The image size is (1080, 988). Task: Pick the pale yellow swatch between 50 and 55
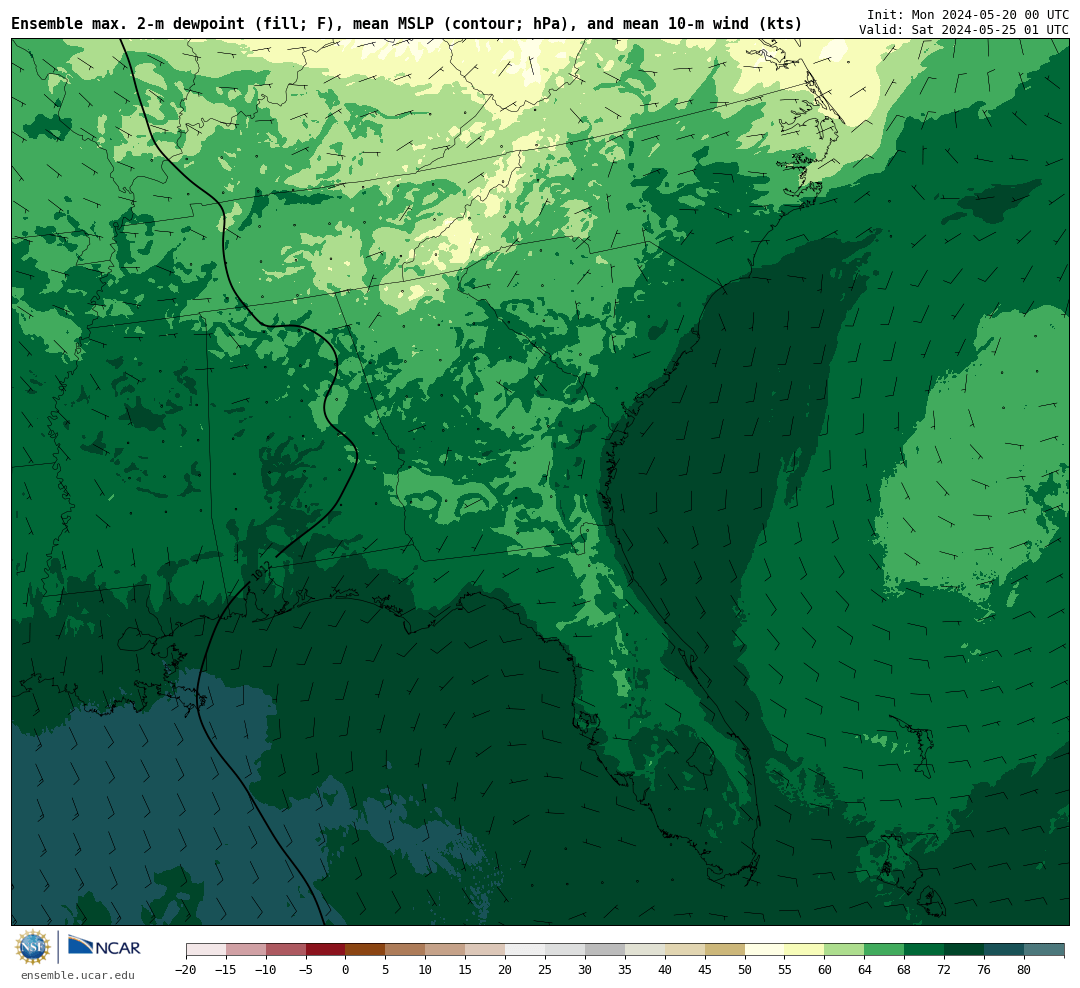coord(765,949)
